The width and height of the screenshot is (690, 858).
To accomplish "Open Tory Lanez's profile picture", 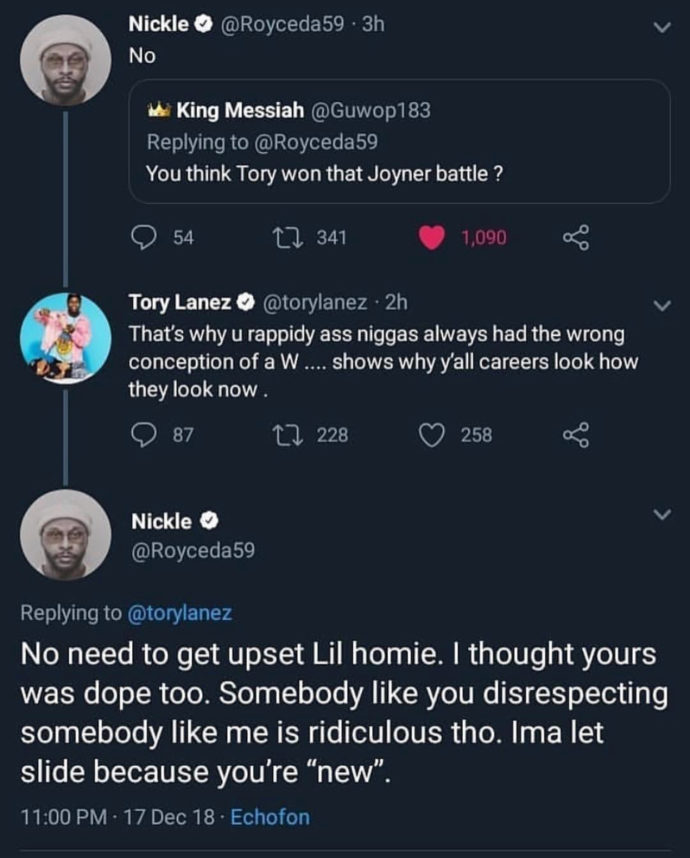I will click(66, 338).
